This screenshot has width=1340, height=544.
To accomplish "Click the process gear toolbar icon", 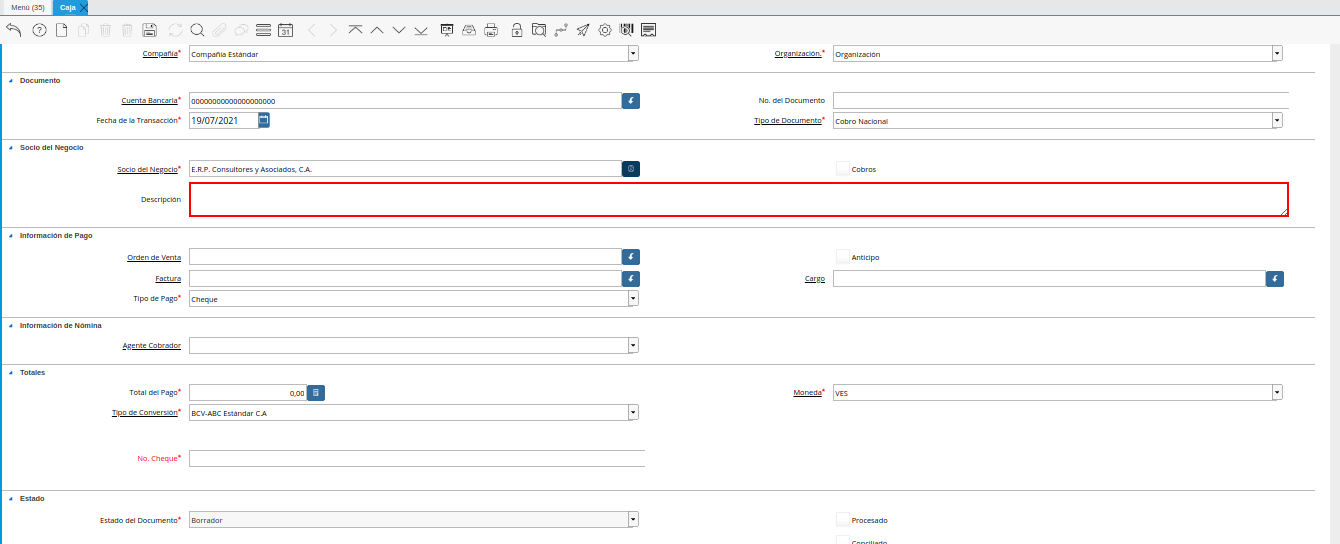I will click(x=605, y=30).
